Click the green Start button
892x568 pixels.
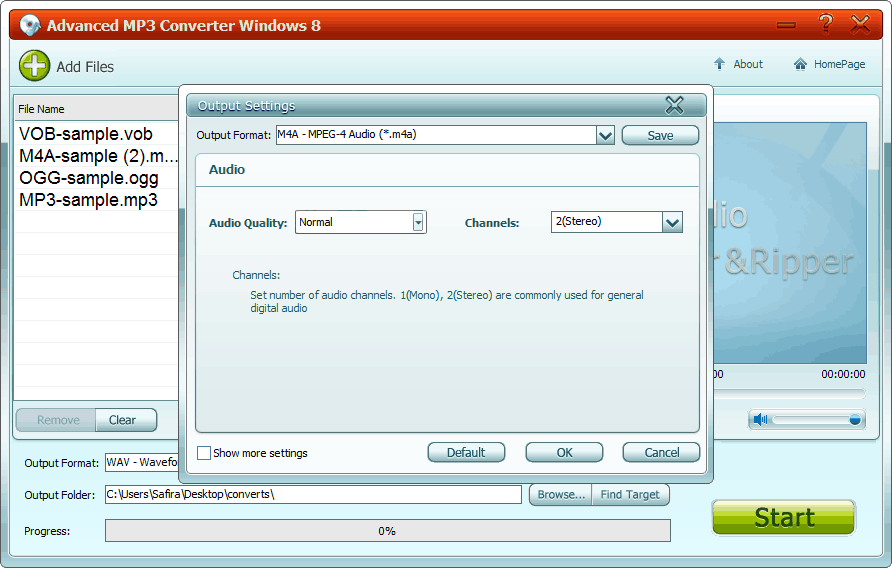coord(784,517)
